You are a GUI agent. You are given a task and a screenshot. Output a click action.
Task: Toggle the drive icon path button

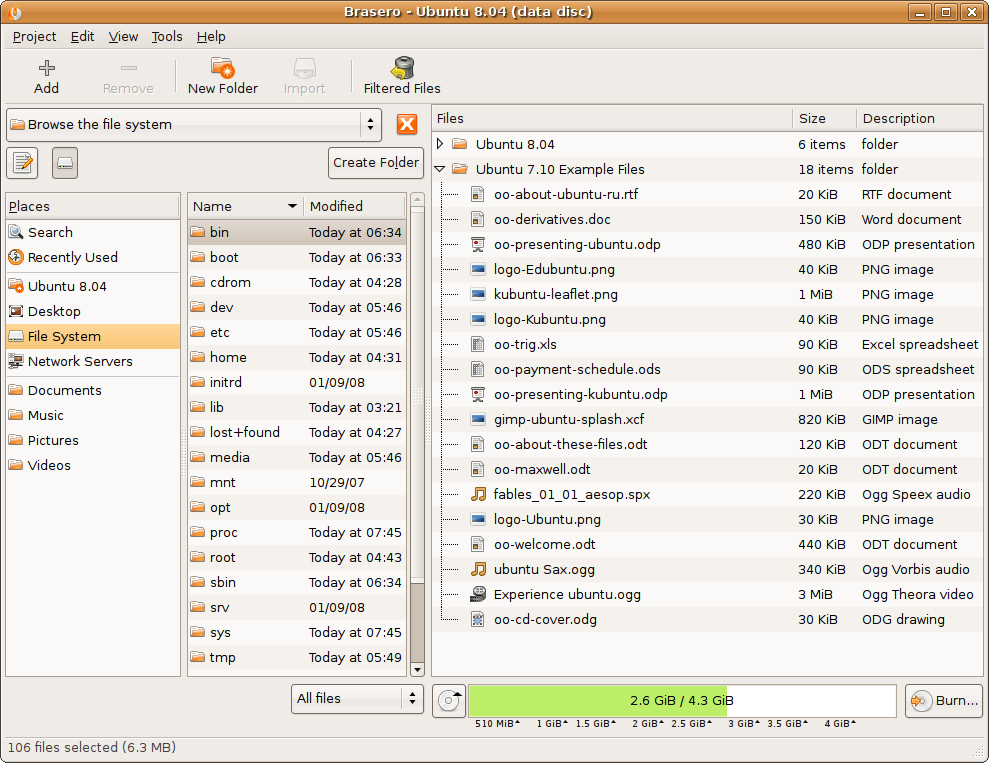(x=65, y=162)
